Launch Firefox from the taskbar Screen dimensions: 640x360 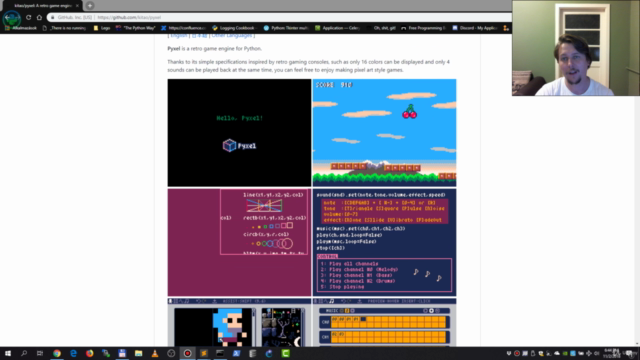tap(89, 353)
